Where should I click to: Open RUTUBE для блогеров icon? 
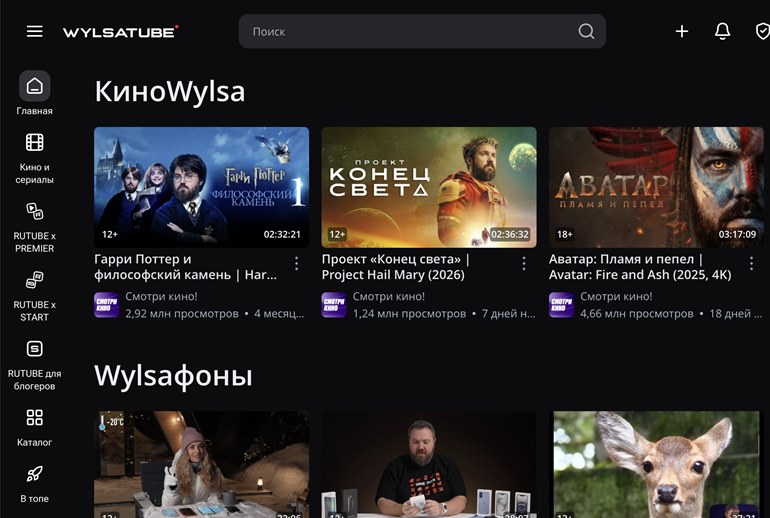coord(34,349)
